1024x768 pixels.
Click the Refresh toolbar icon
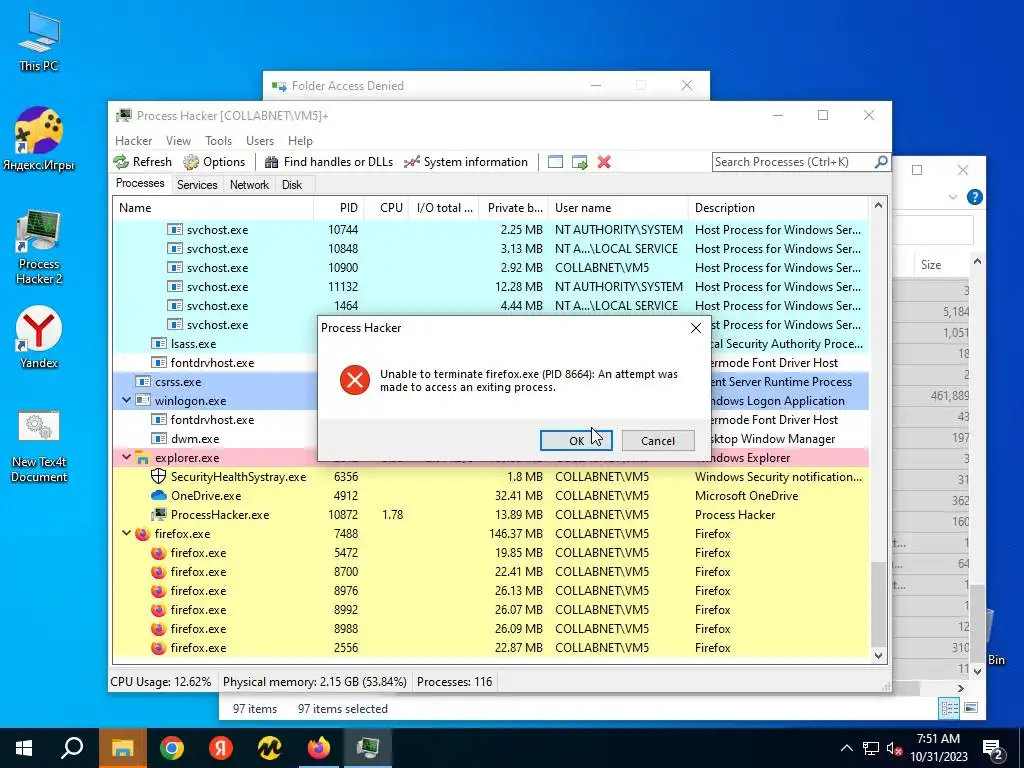pyautogui.click(x=121, y=162)
